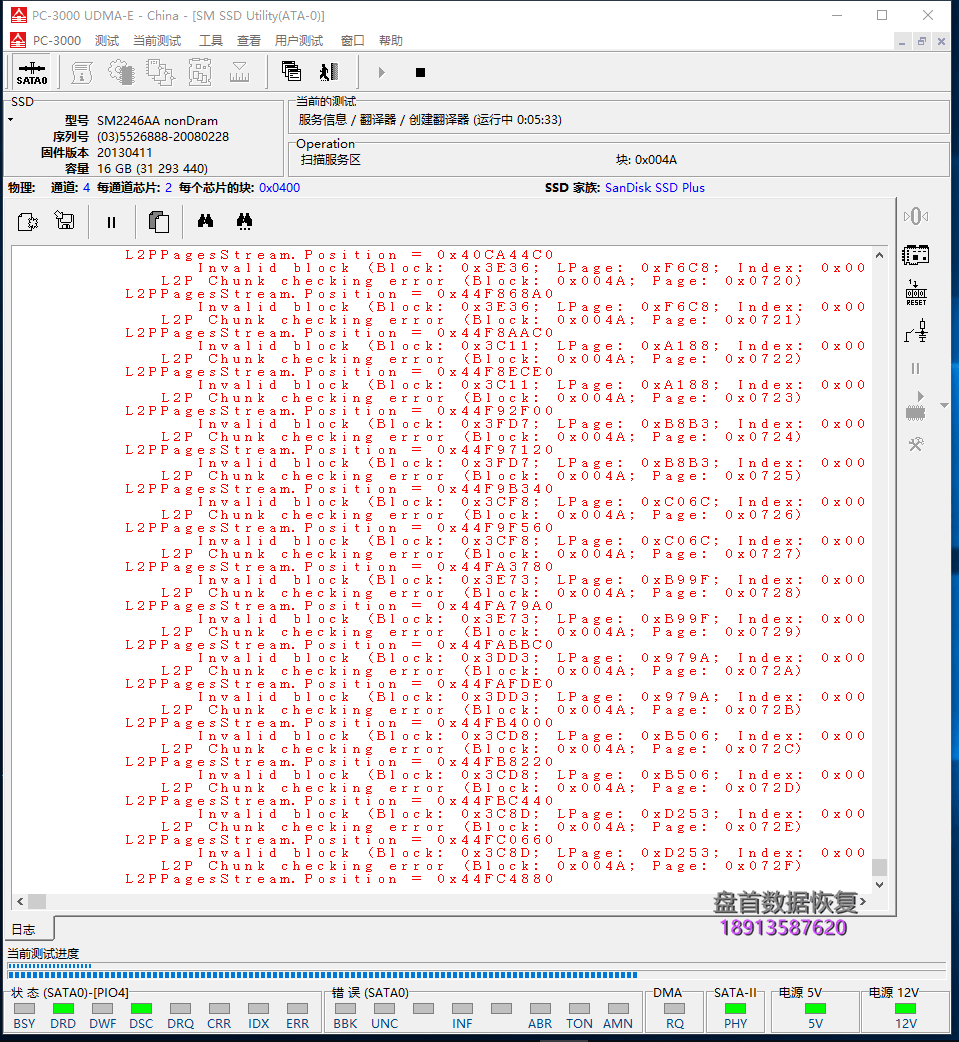Viewport: 959px width, 1042px height.
Task: Click the stop test button
Action: pos(420,72)
